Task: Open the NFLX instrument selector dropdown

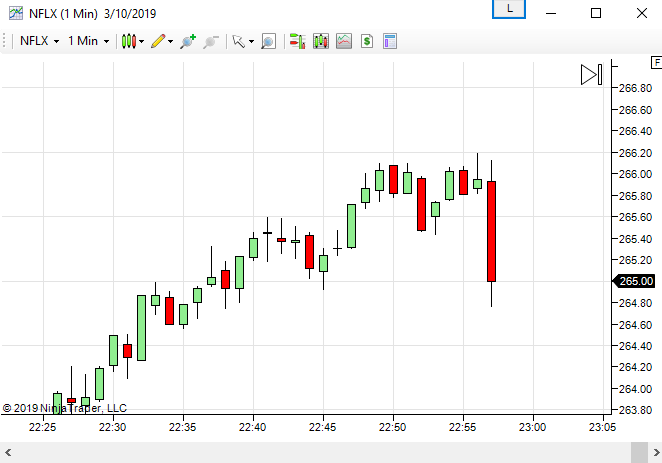Action: 39,41
